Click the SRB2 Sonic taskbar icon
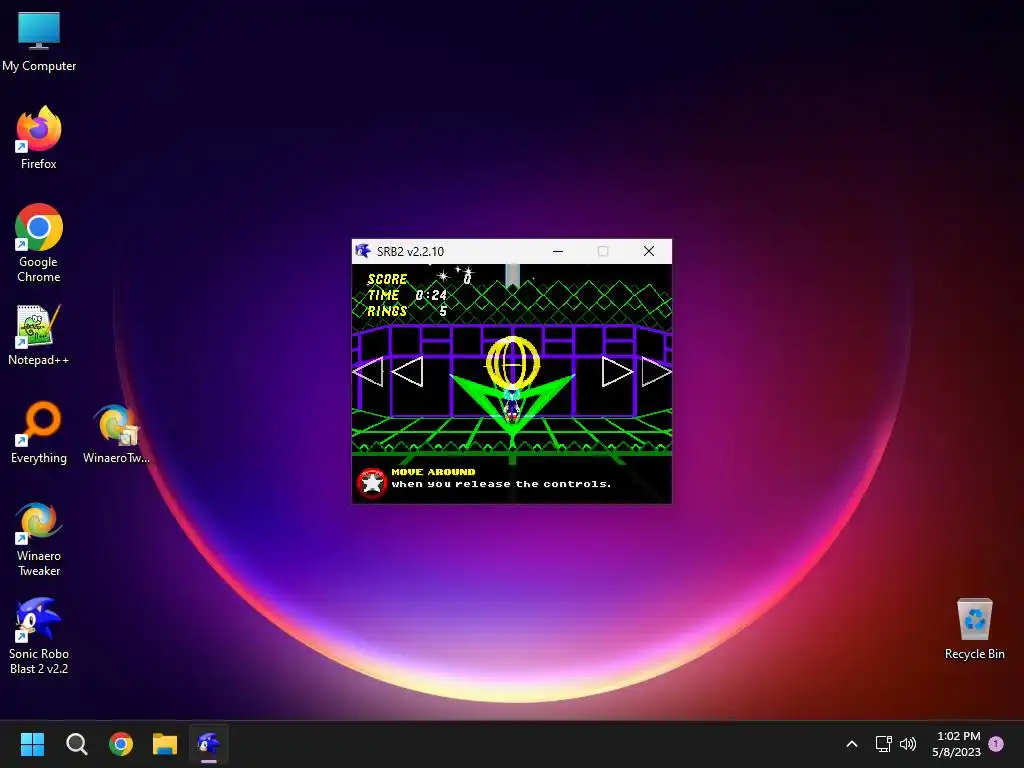The width and height of the screenshot is (1024, 768). pyautogui.click(x=209, y=744)
